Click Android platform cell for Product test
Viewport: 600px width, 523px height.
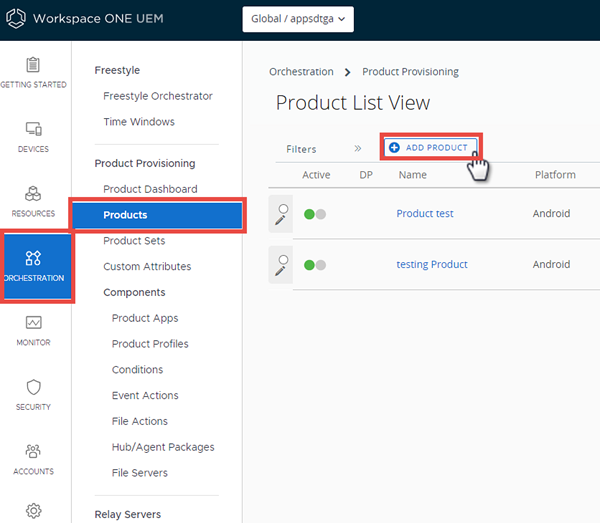[551, 213]
